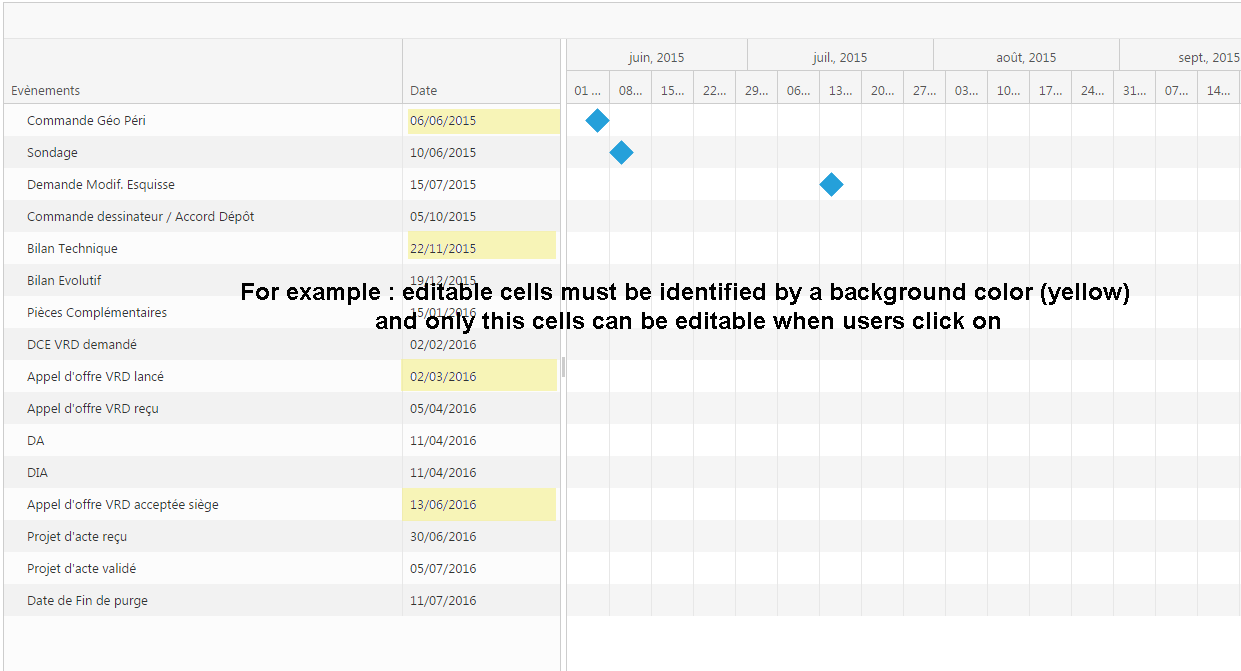Image resolution: width=1241 pixels, height=671 pixels.
Task: Click the Date column header
Action: coord(424,90)
